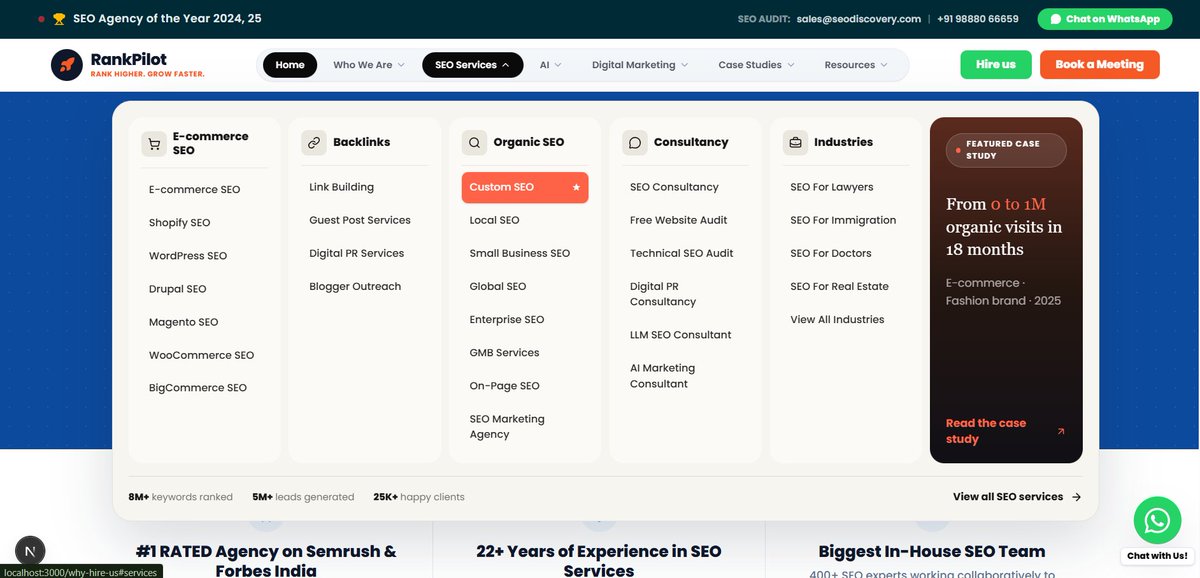Click the Consultancy chat bubble icon

pyautogui.click(x=635, y=143)
